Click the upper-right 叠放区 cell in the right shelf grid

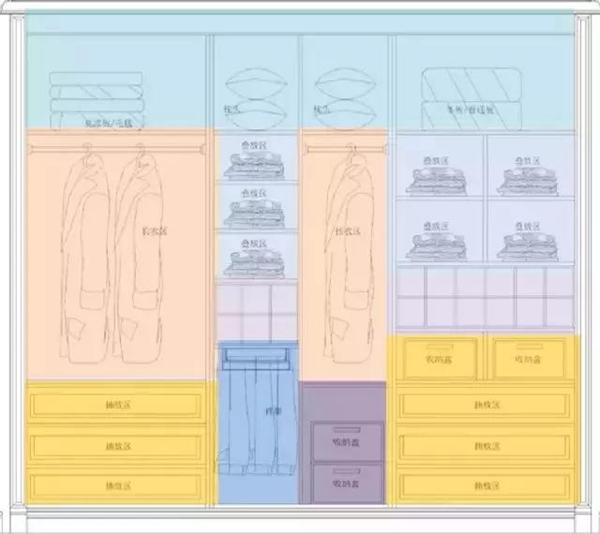(x=530, y=166)
